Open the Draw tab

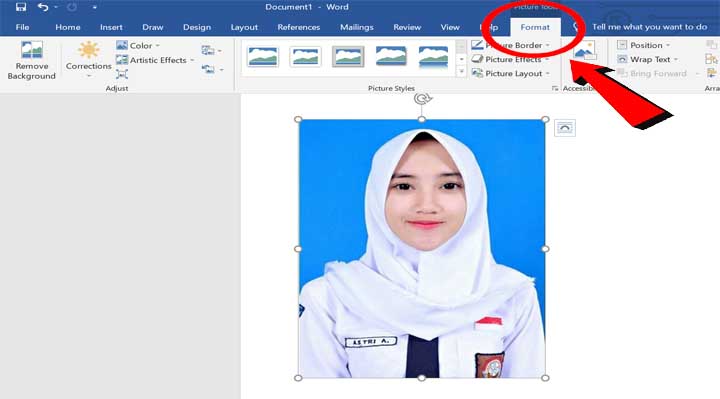[152, 27]
